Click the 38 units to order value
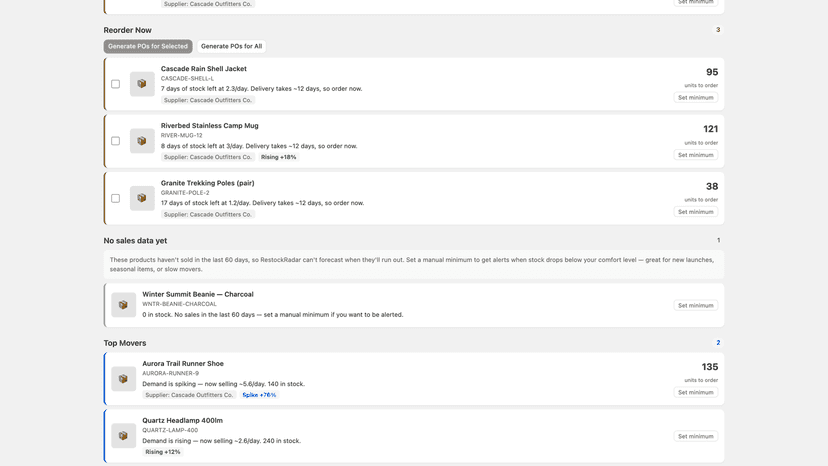 point(712,187)
